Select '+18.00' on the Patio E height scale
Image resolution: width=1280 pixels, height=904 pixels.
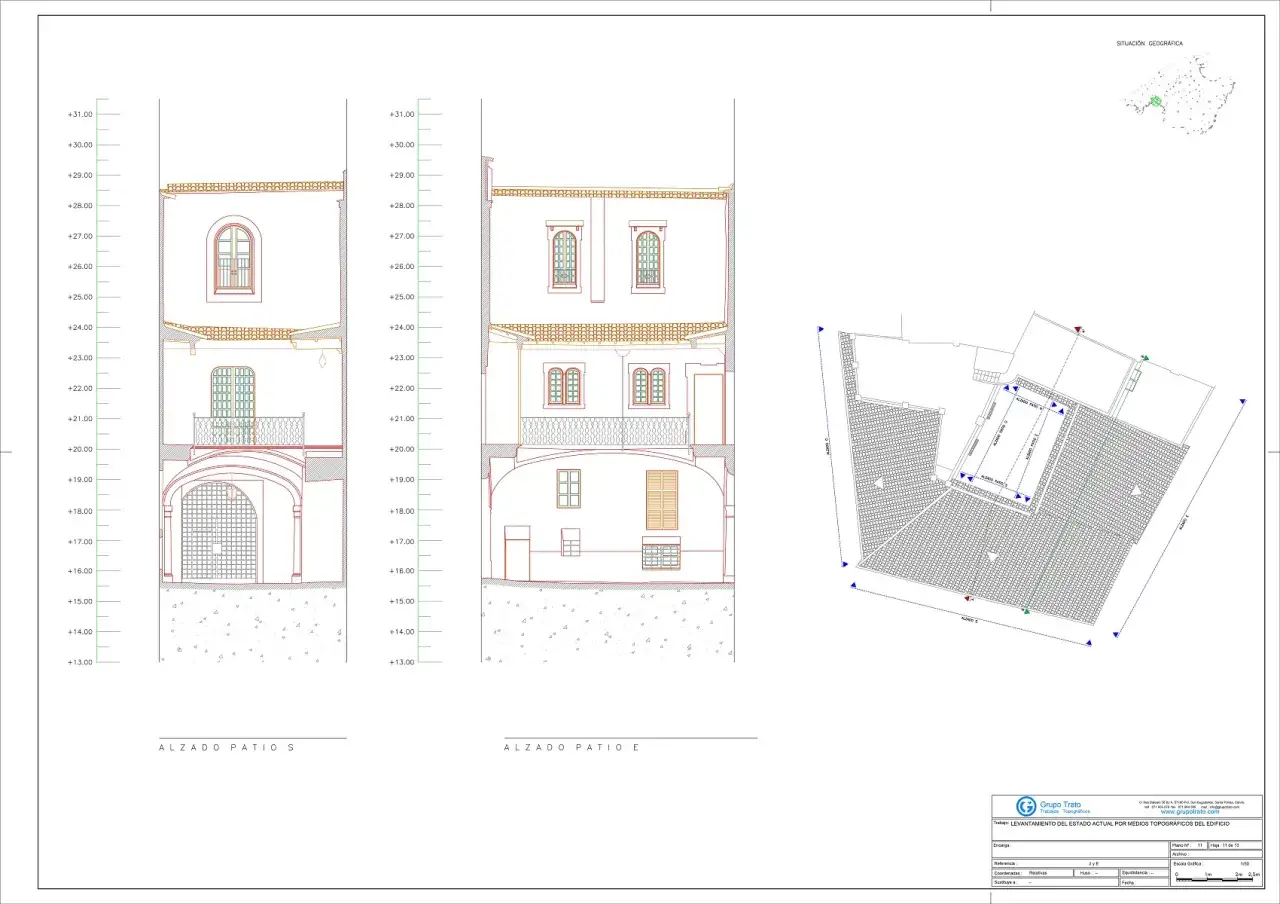(402, 510)
